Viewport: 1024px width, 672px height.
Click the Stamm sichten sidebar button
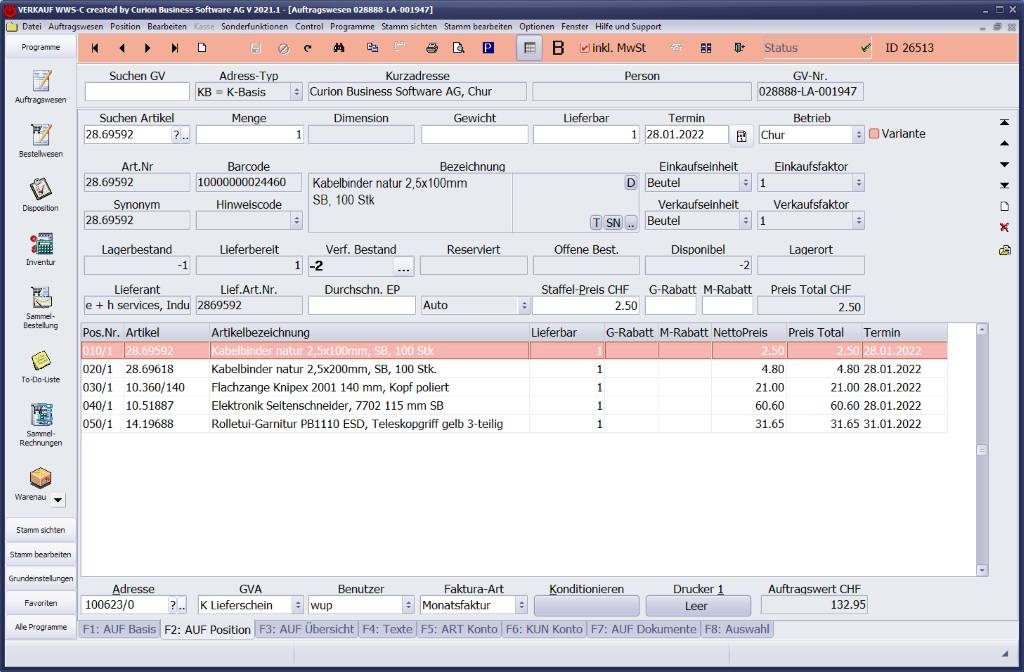point(41,530)
